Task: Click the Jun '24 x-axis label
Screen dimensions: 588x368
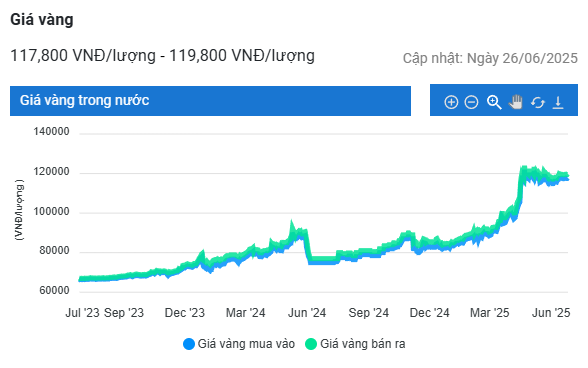Action: tap(307, 313)
